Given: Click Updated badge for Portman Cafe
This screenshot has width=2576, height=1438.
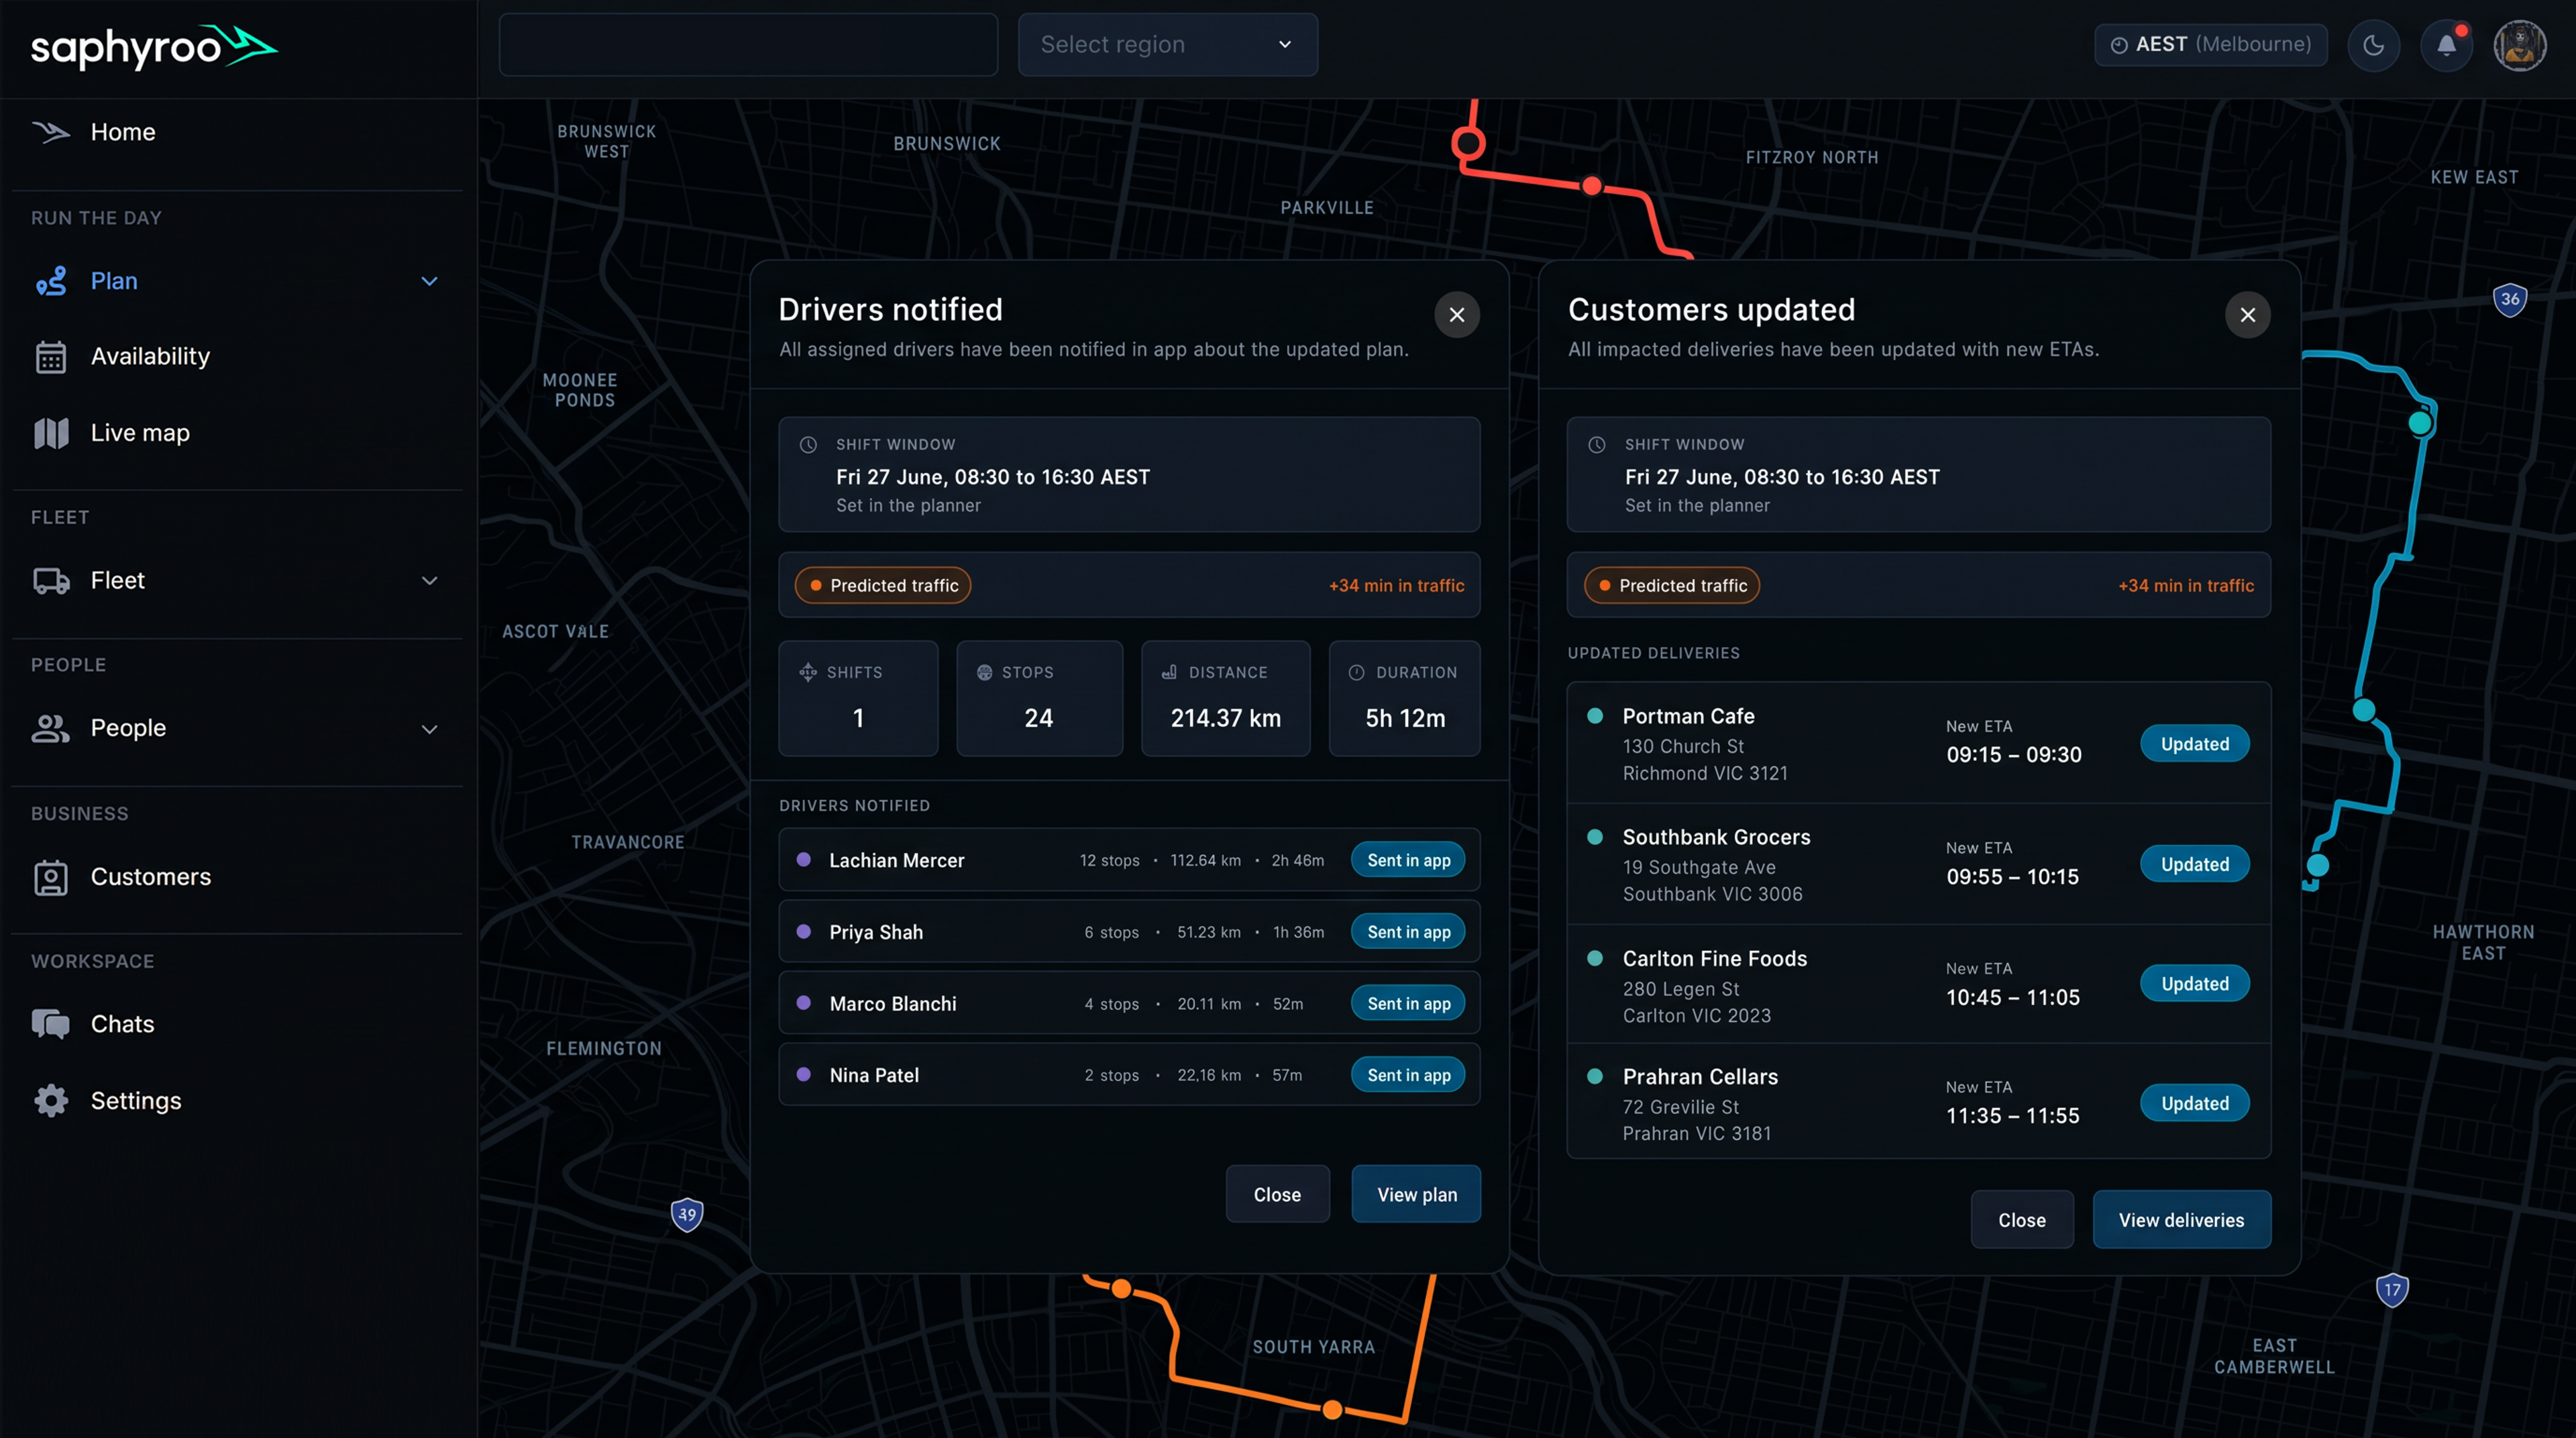Looking at the screenshot, I should pos(2194,744).
